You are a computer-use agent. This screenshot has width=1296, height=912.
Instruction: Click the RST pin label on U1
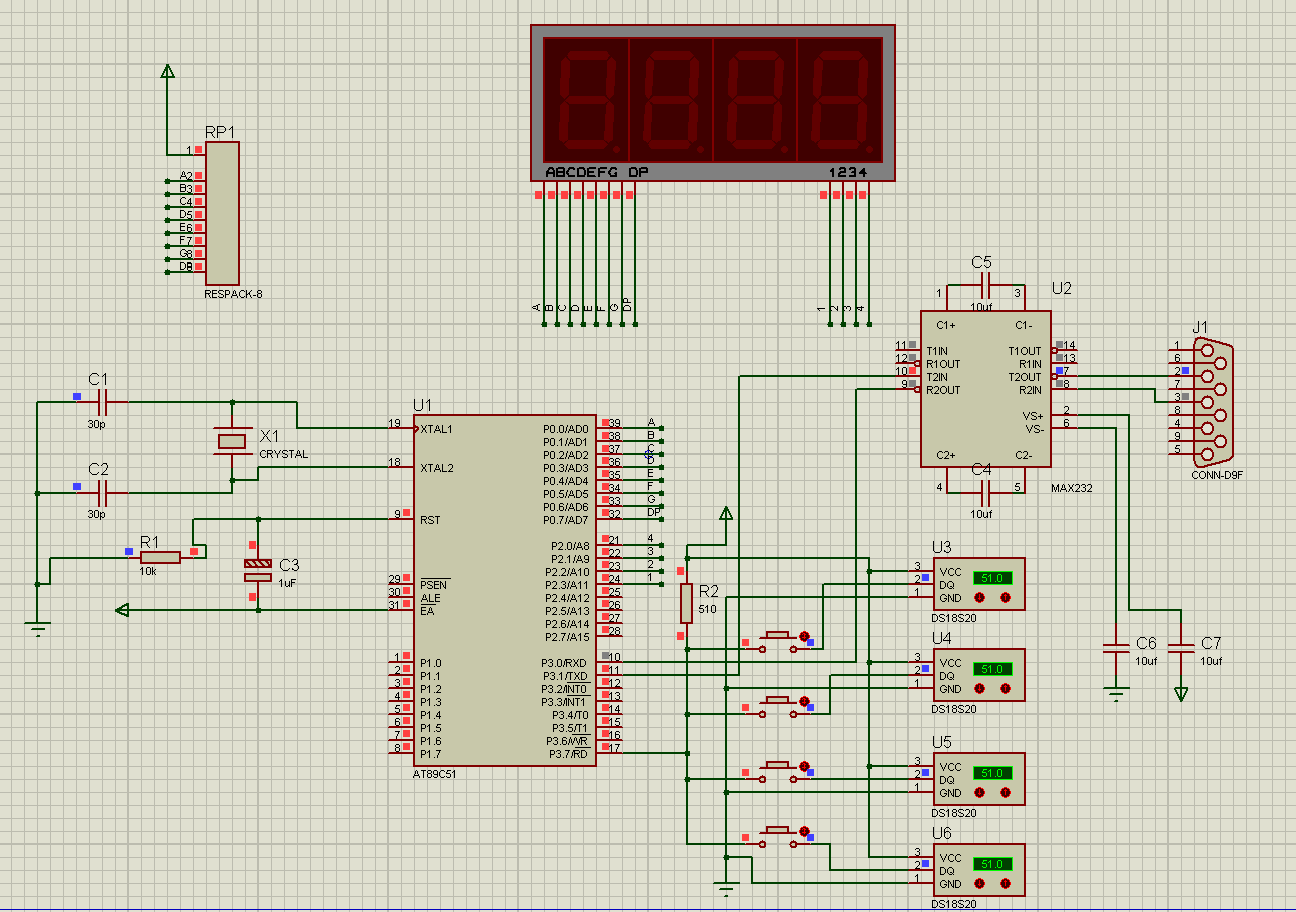430,520
